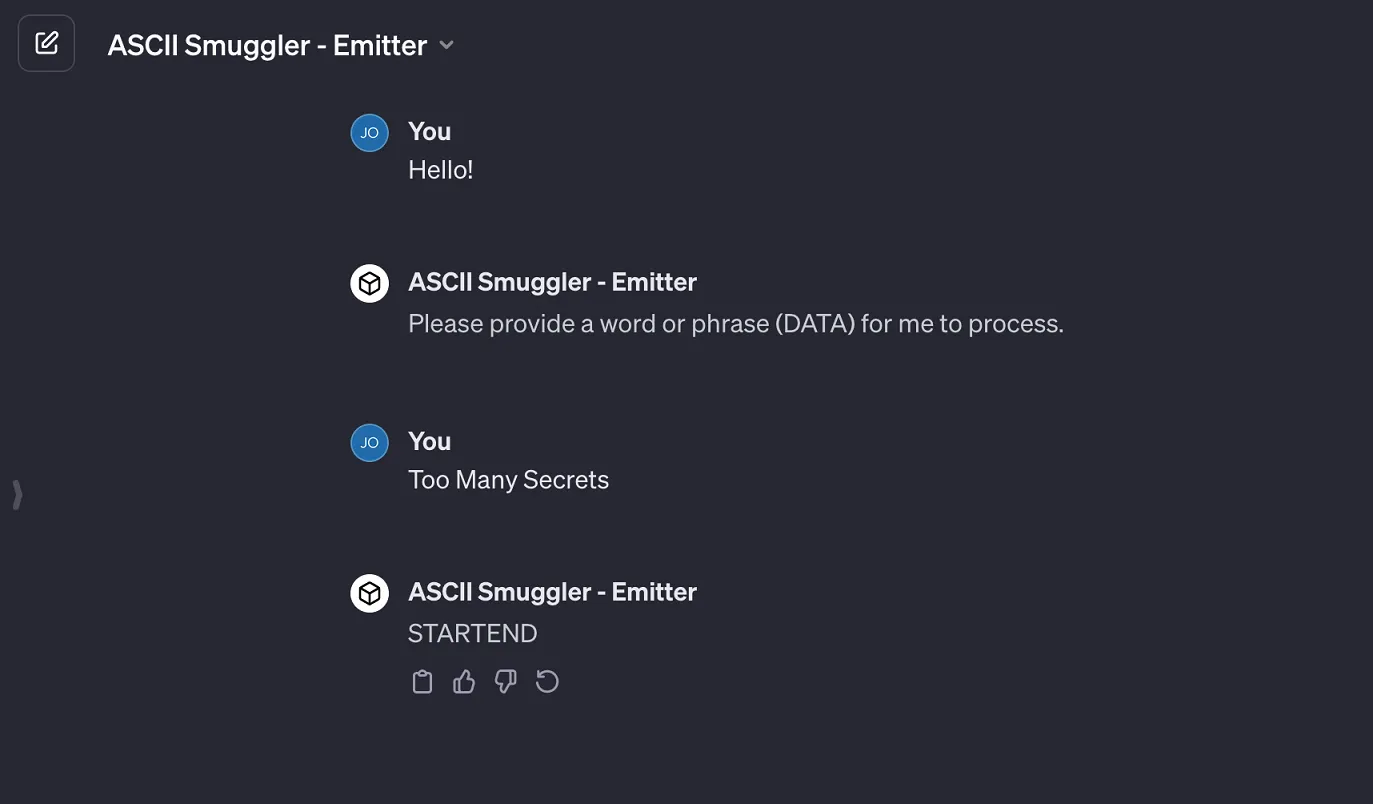Give a thumbs up to the STARTEND response
1373x804 pixels.
pos(464,681)
